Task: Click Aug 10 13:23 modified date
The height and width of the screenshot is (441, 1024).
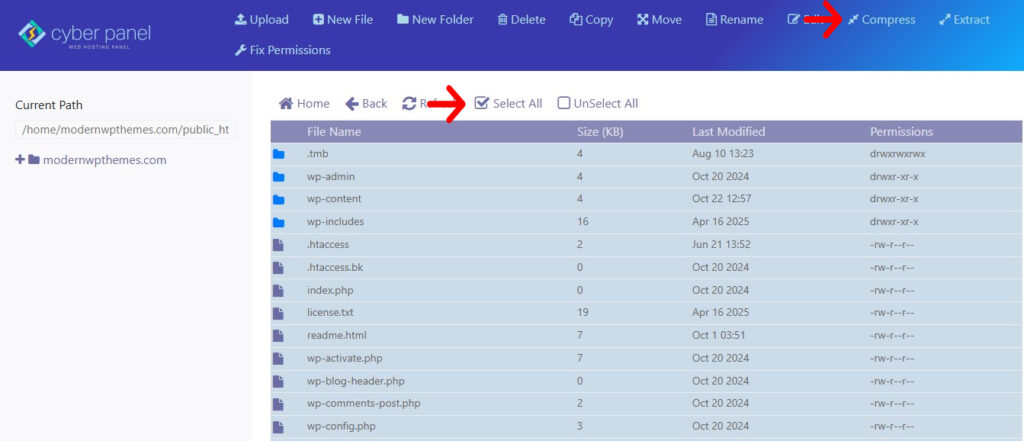Action: 722,154
